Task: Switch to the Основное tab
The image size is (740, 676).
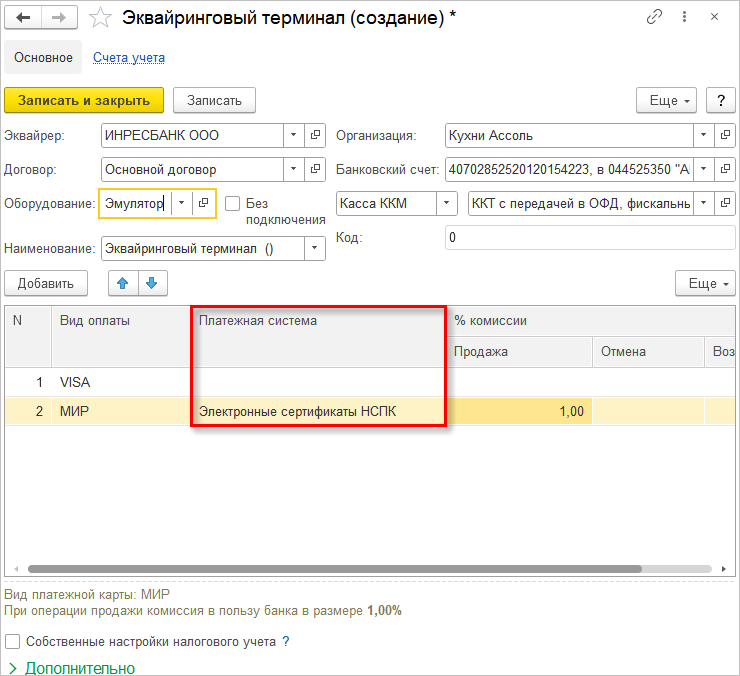Action: (x=43, y=57)
